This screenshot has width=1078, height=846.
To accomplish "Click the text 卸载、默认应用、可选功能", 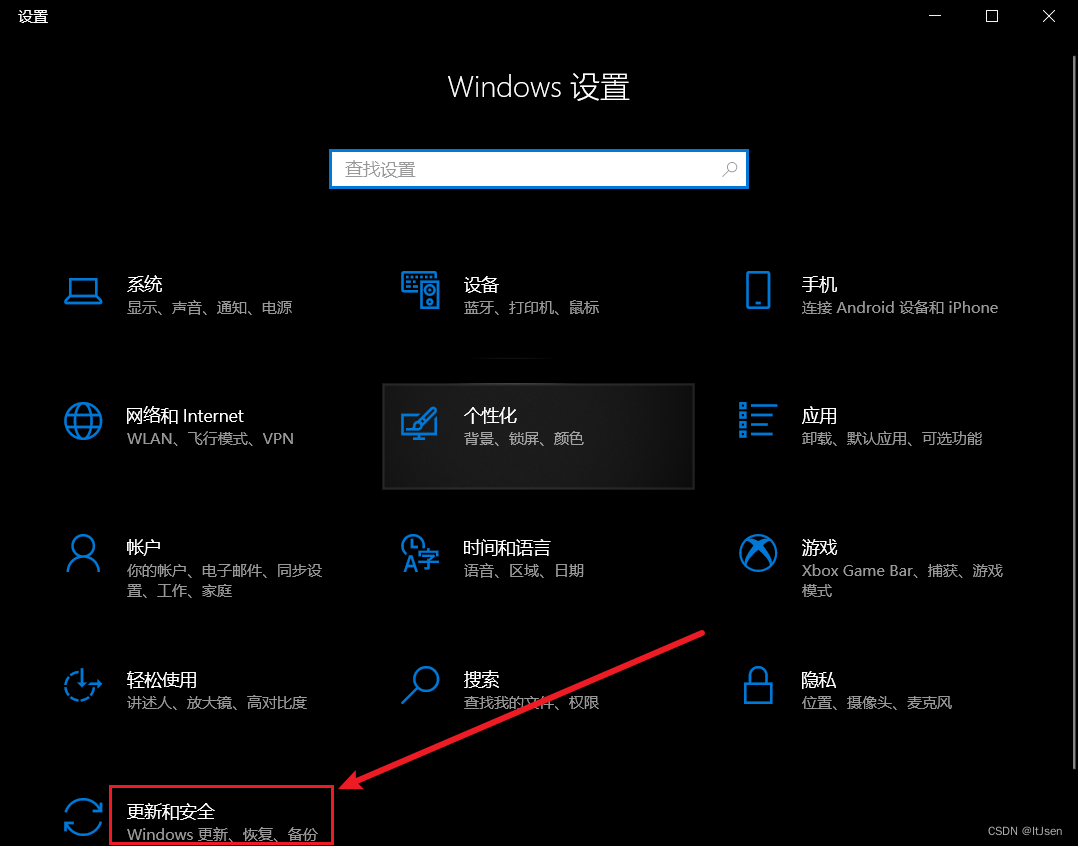I will (x=892, y=438).
